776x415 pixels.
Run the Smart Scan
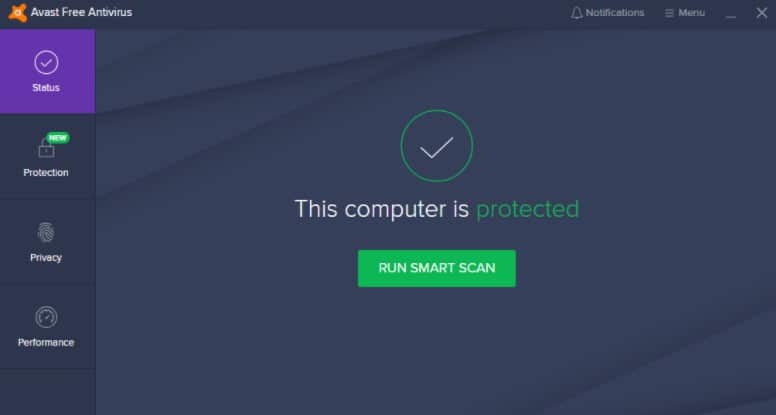pos(436,268)
